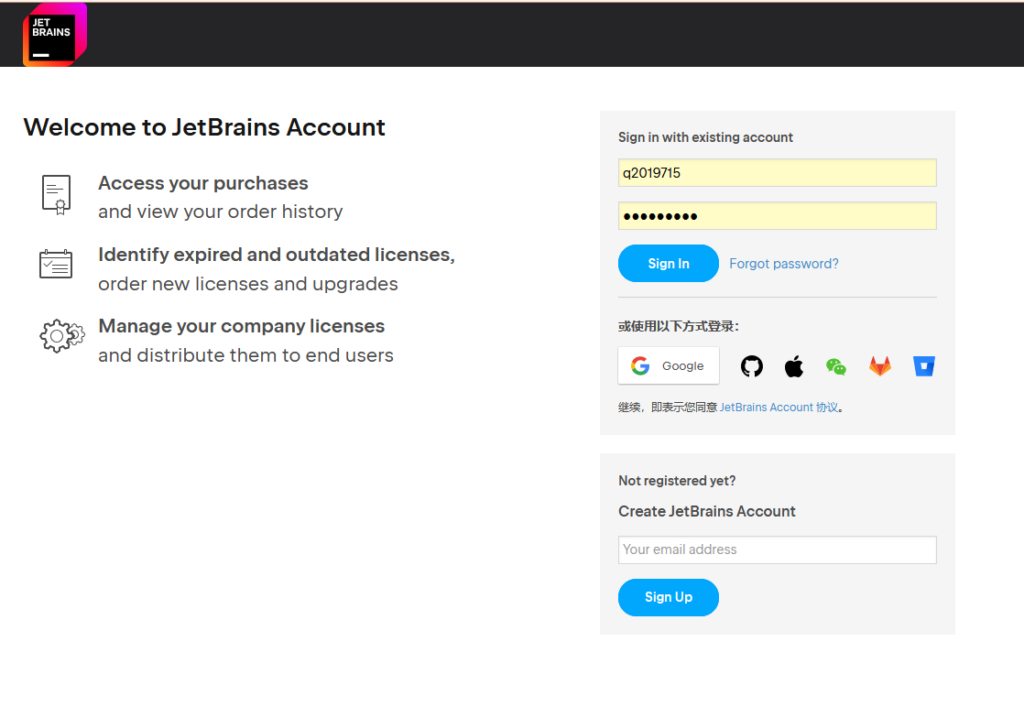Click the Your email address field
1024x707 pixels.
click(777, 550)
